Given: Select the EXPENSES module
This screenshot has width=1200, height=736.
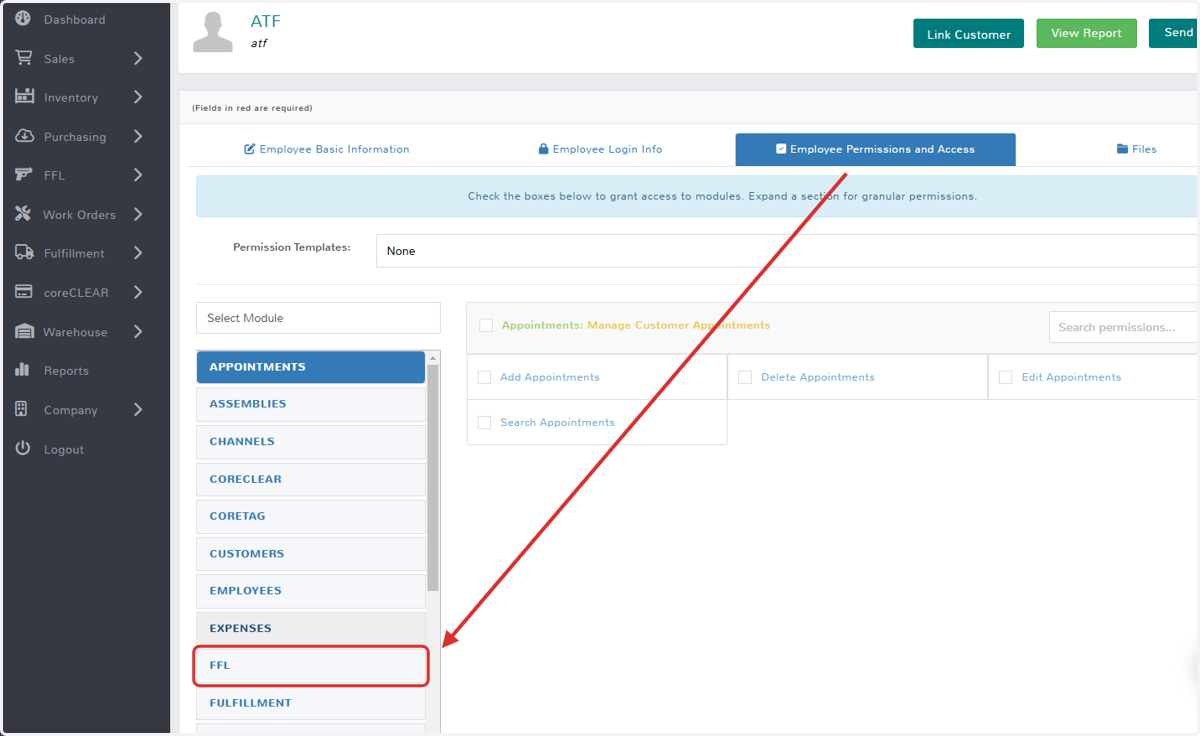Looking at the screenshot, I should [x=311, y=628].
